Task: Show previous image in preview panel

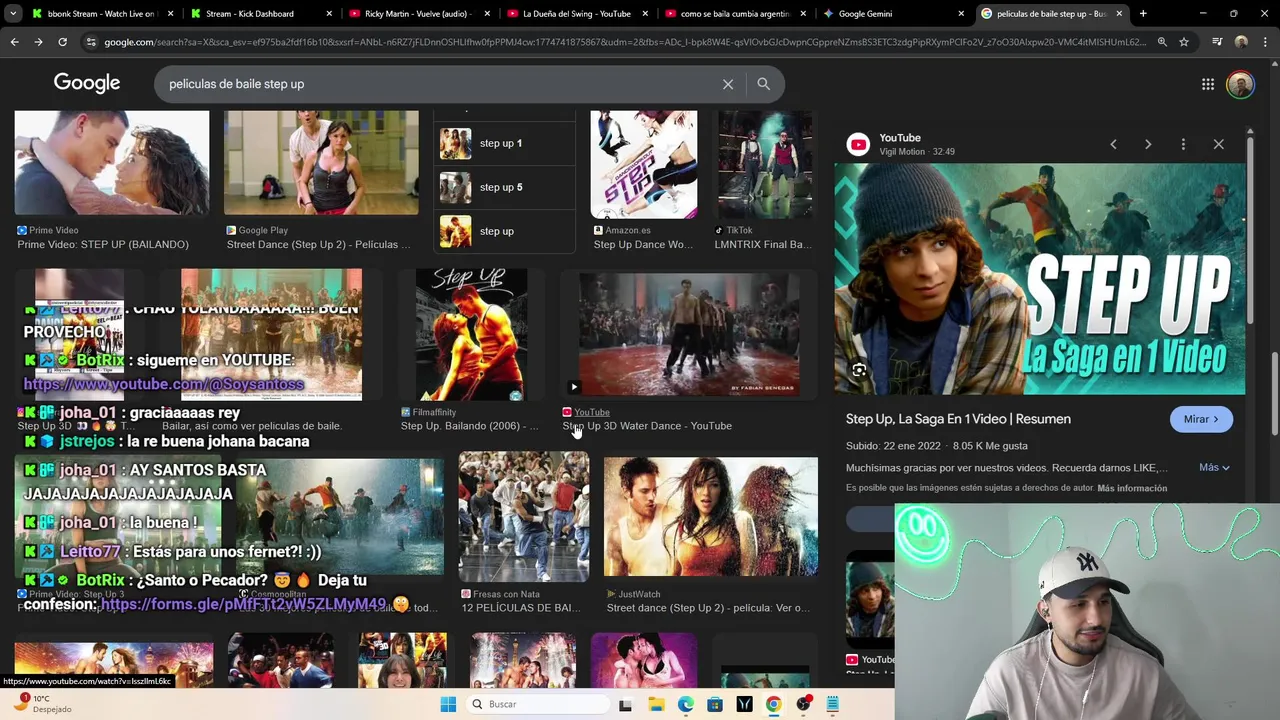Action: 1113,144
